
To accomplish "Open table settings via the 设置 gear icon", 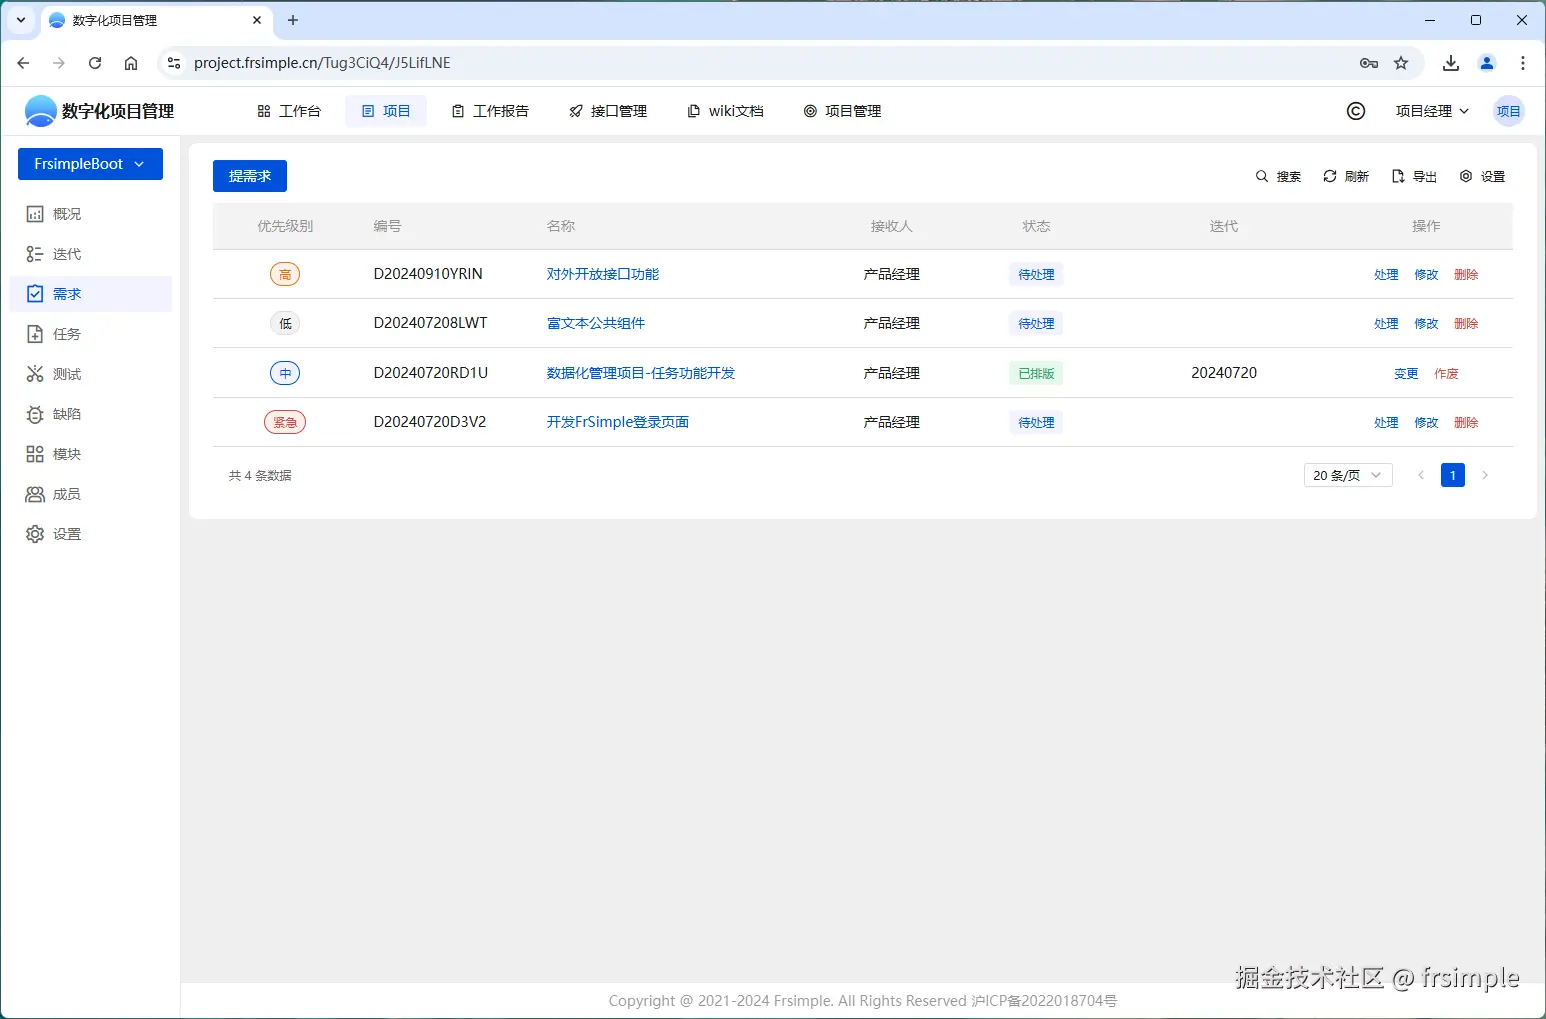I will click(1465, 176).
